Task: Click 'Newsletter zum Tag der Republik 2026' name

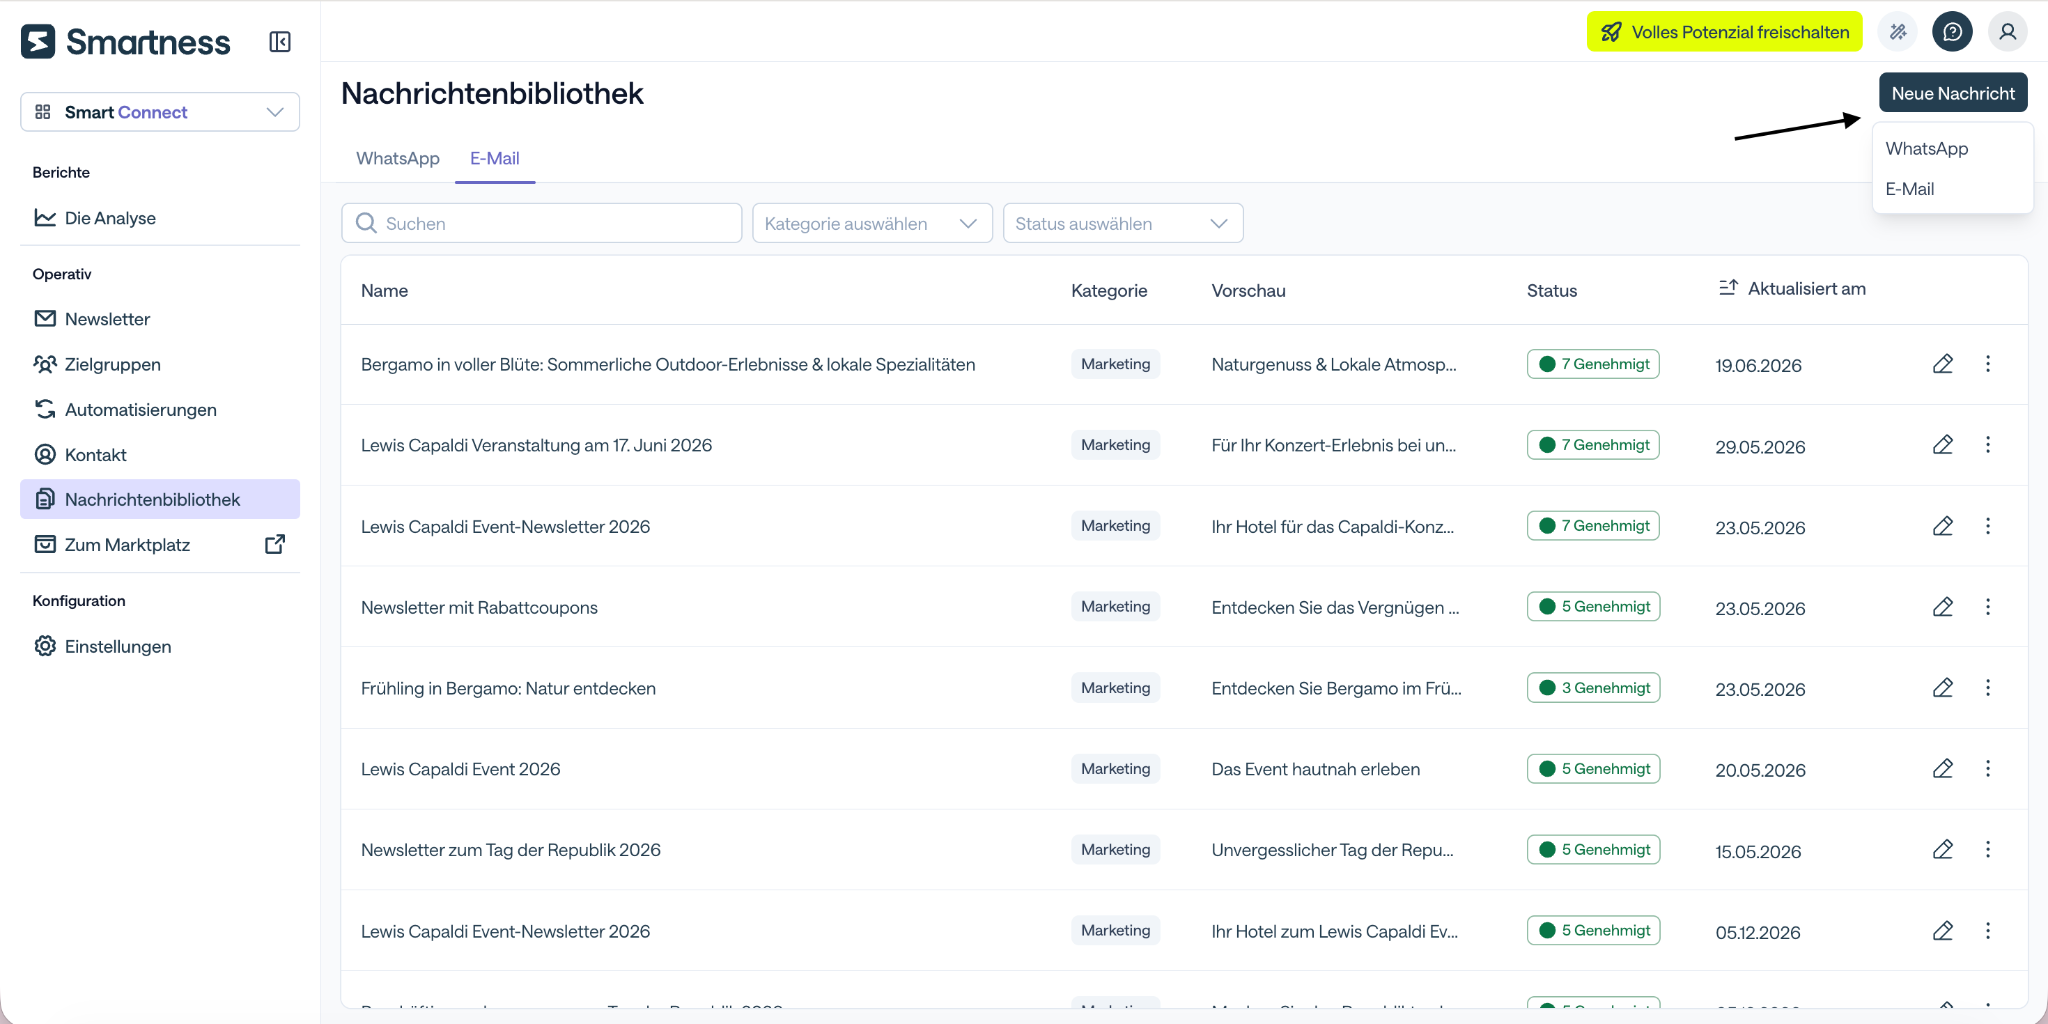Action: (511, 850)
